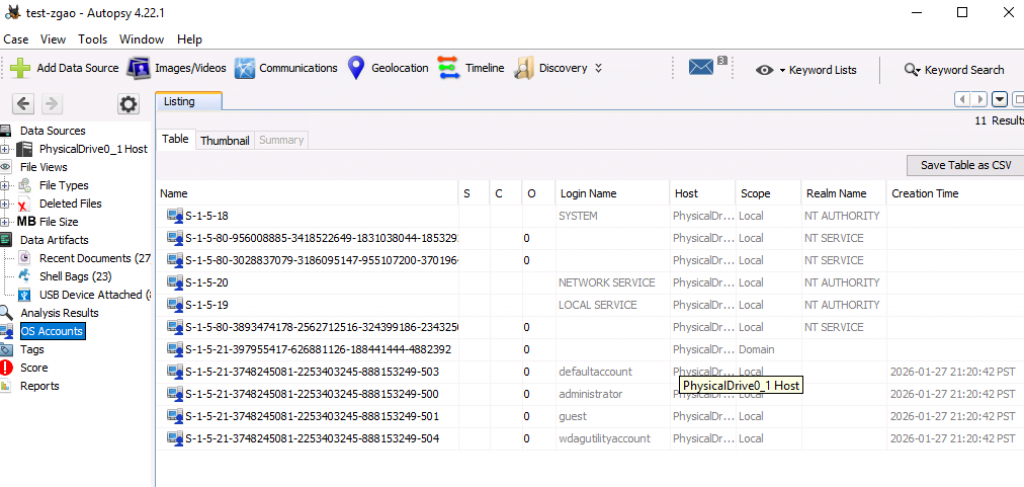
Task: Expand the File Types tree node
Action: pyautogui.click(x=5, y=185)
